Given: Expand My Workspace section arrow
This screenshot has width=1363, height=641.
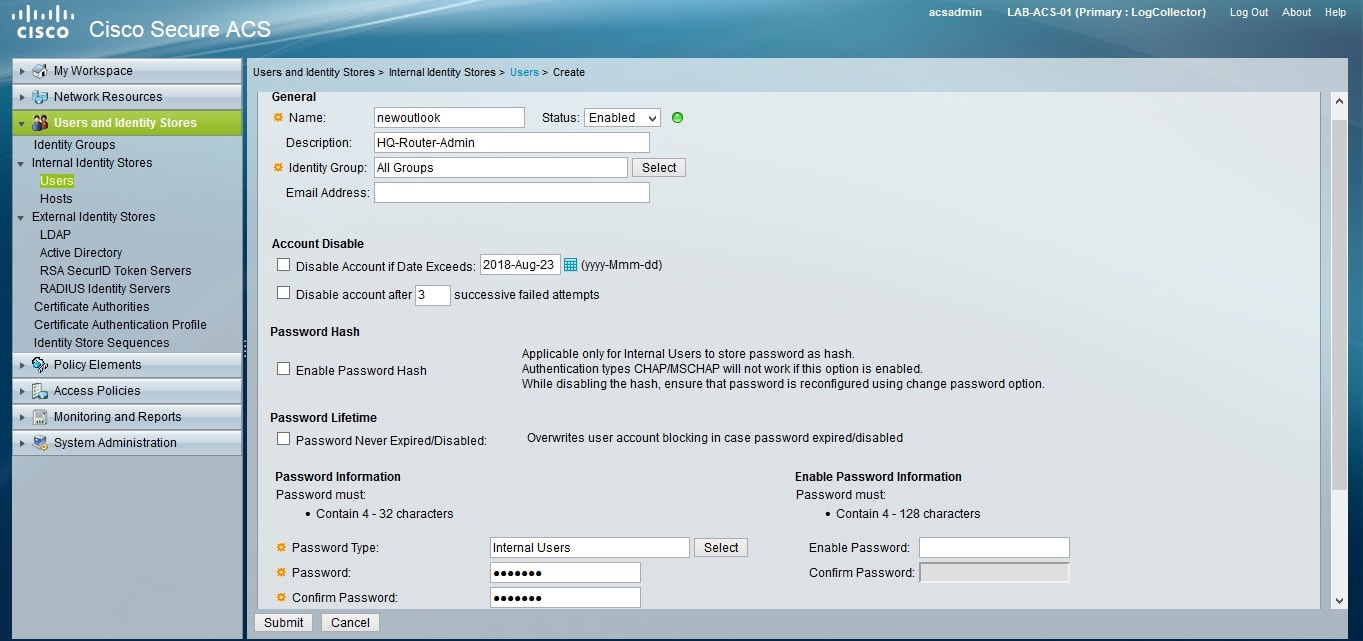Looking at the screenshot, I should pyautogui.click(x=22, y=71).
